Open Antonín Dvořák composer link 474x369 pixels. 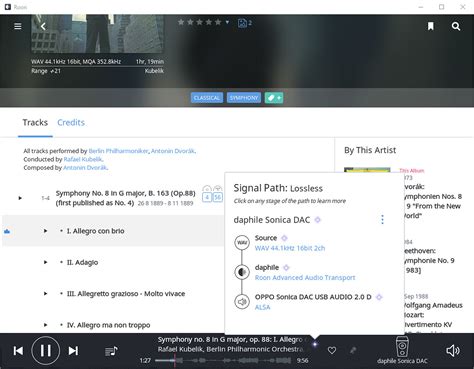85,168
